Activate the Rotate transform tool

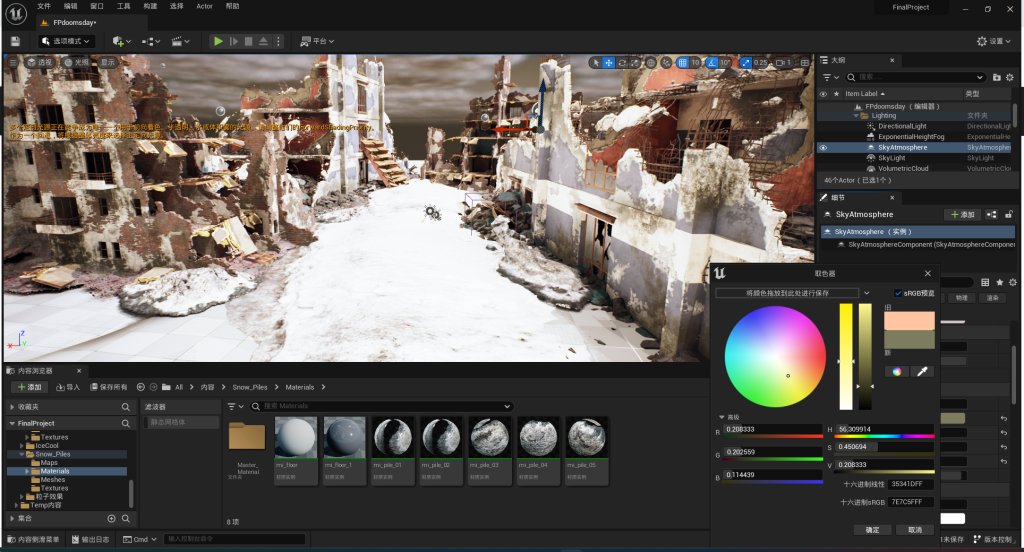pos(622,63)
